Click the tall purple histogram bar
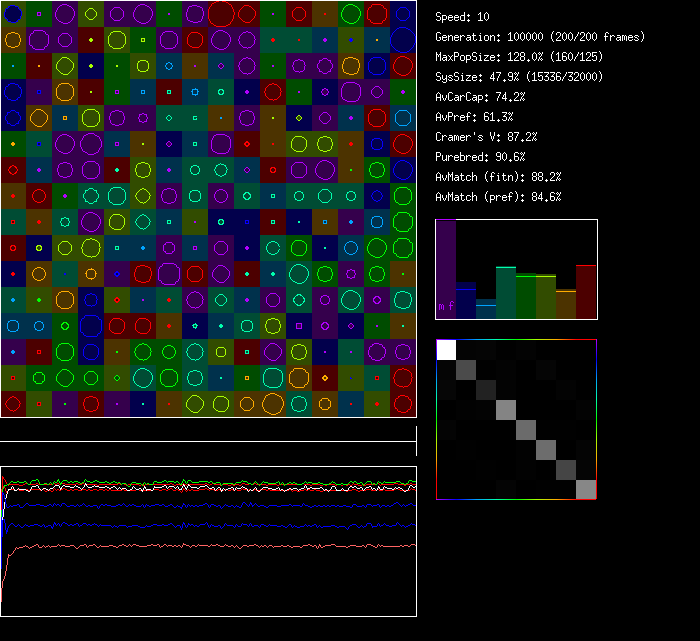The width and height of the screenshot is (700, 641). tap(446, 269)
